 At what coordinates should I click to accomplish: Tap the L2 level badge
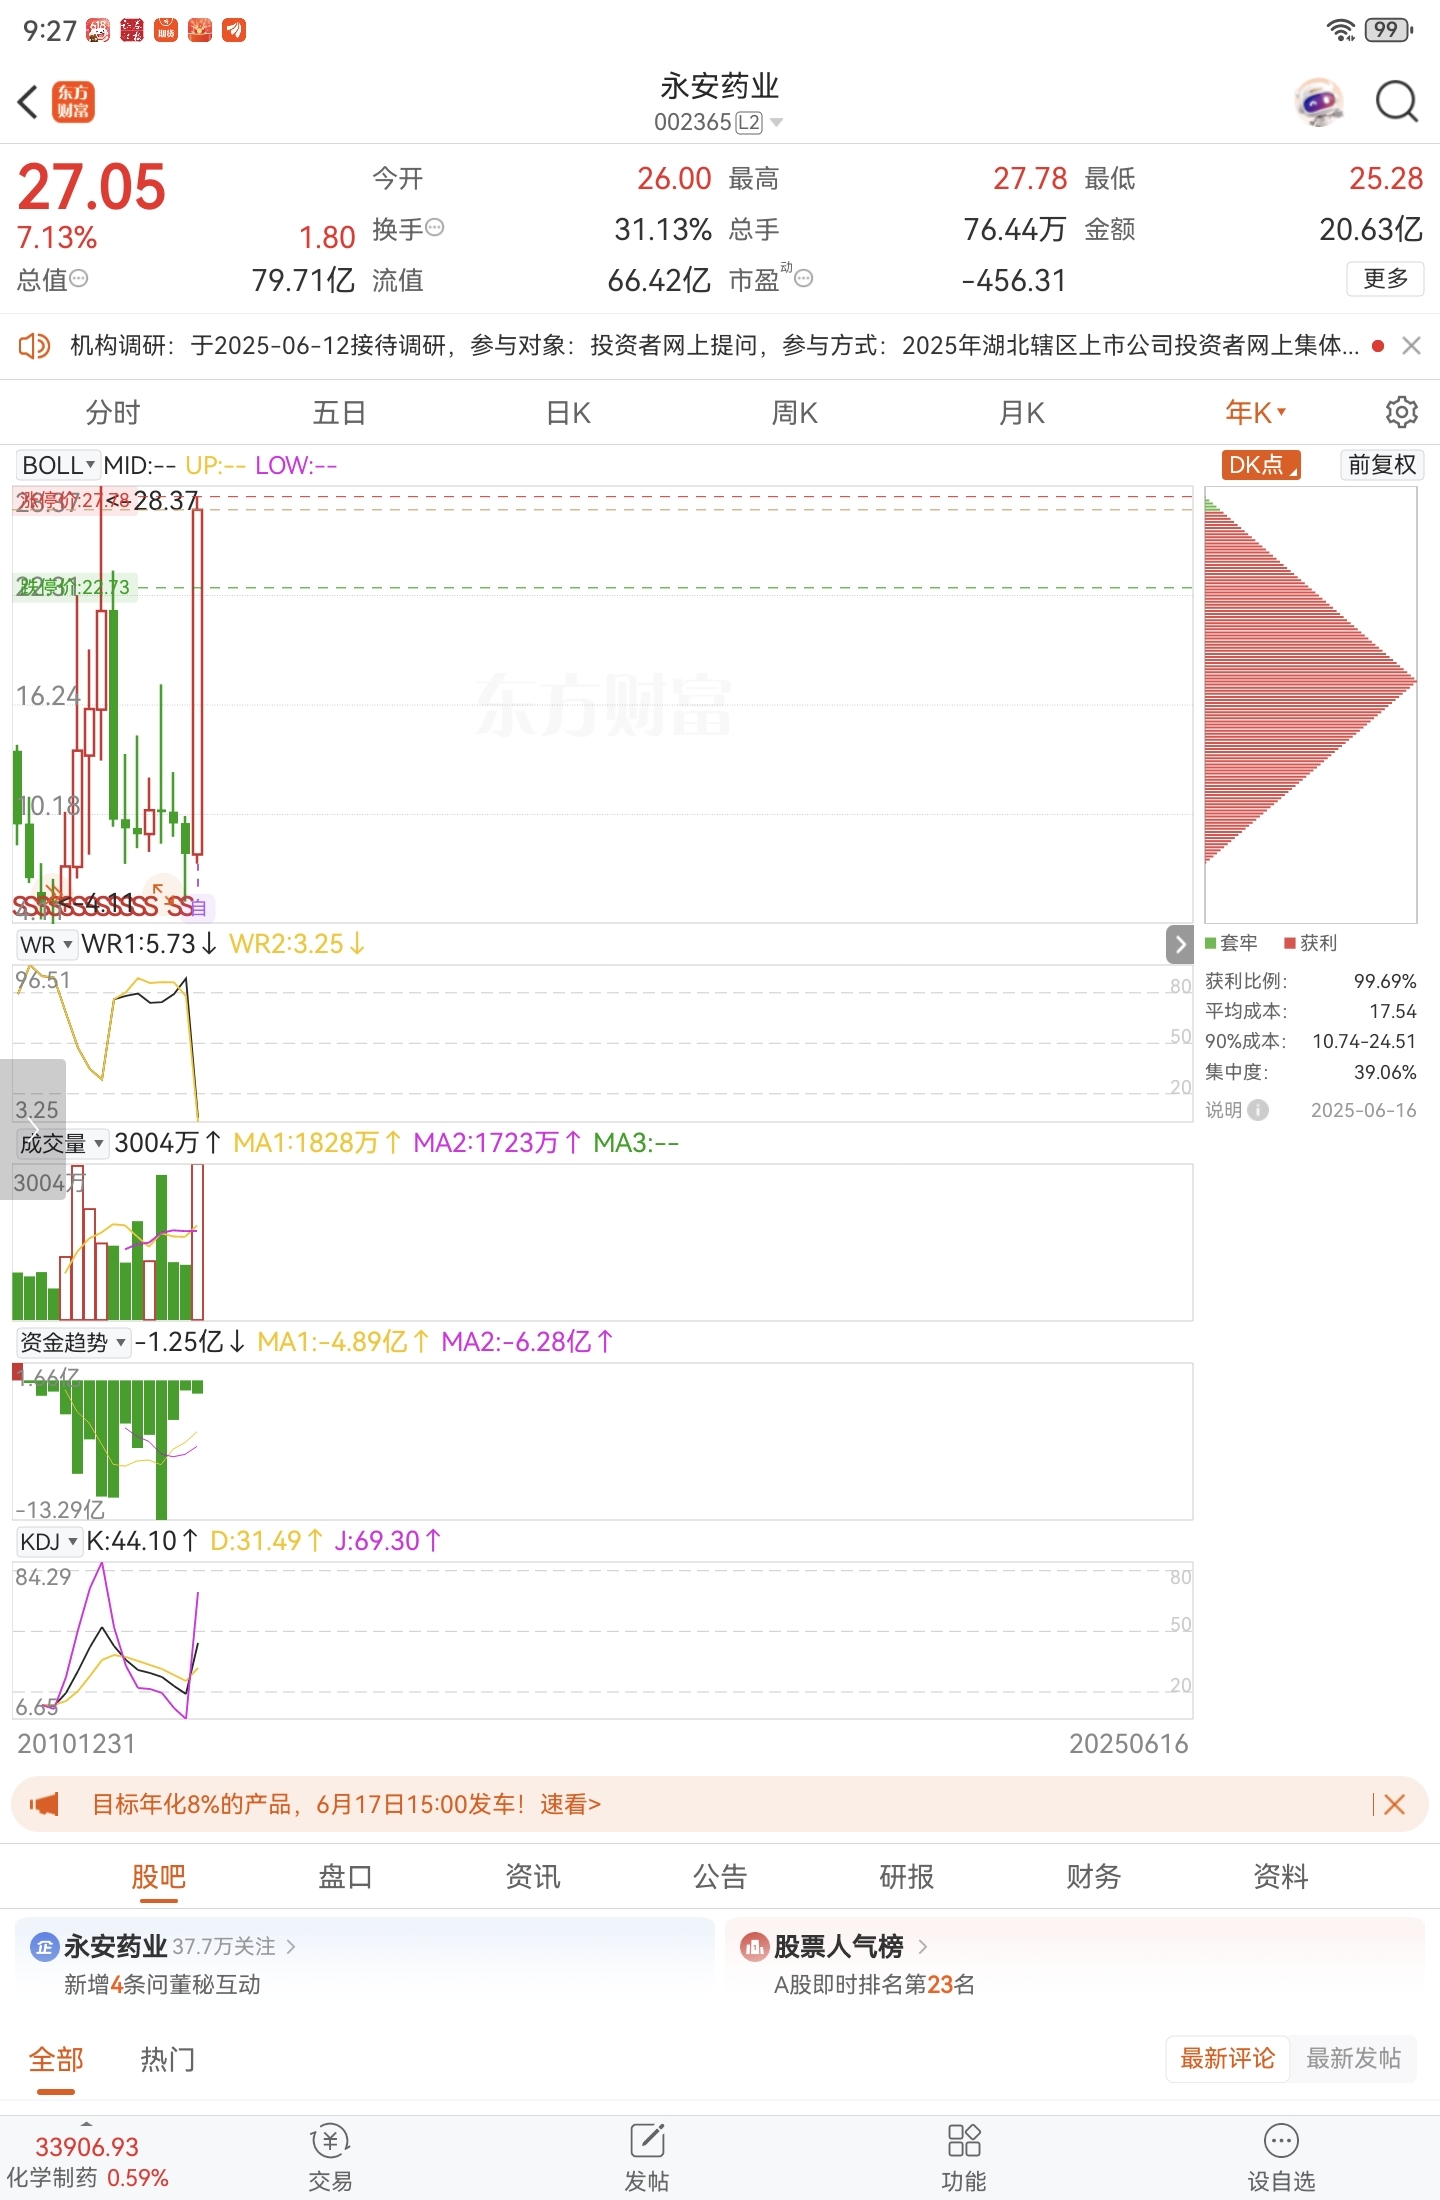click(x=749, y=122)
